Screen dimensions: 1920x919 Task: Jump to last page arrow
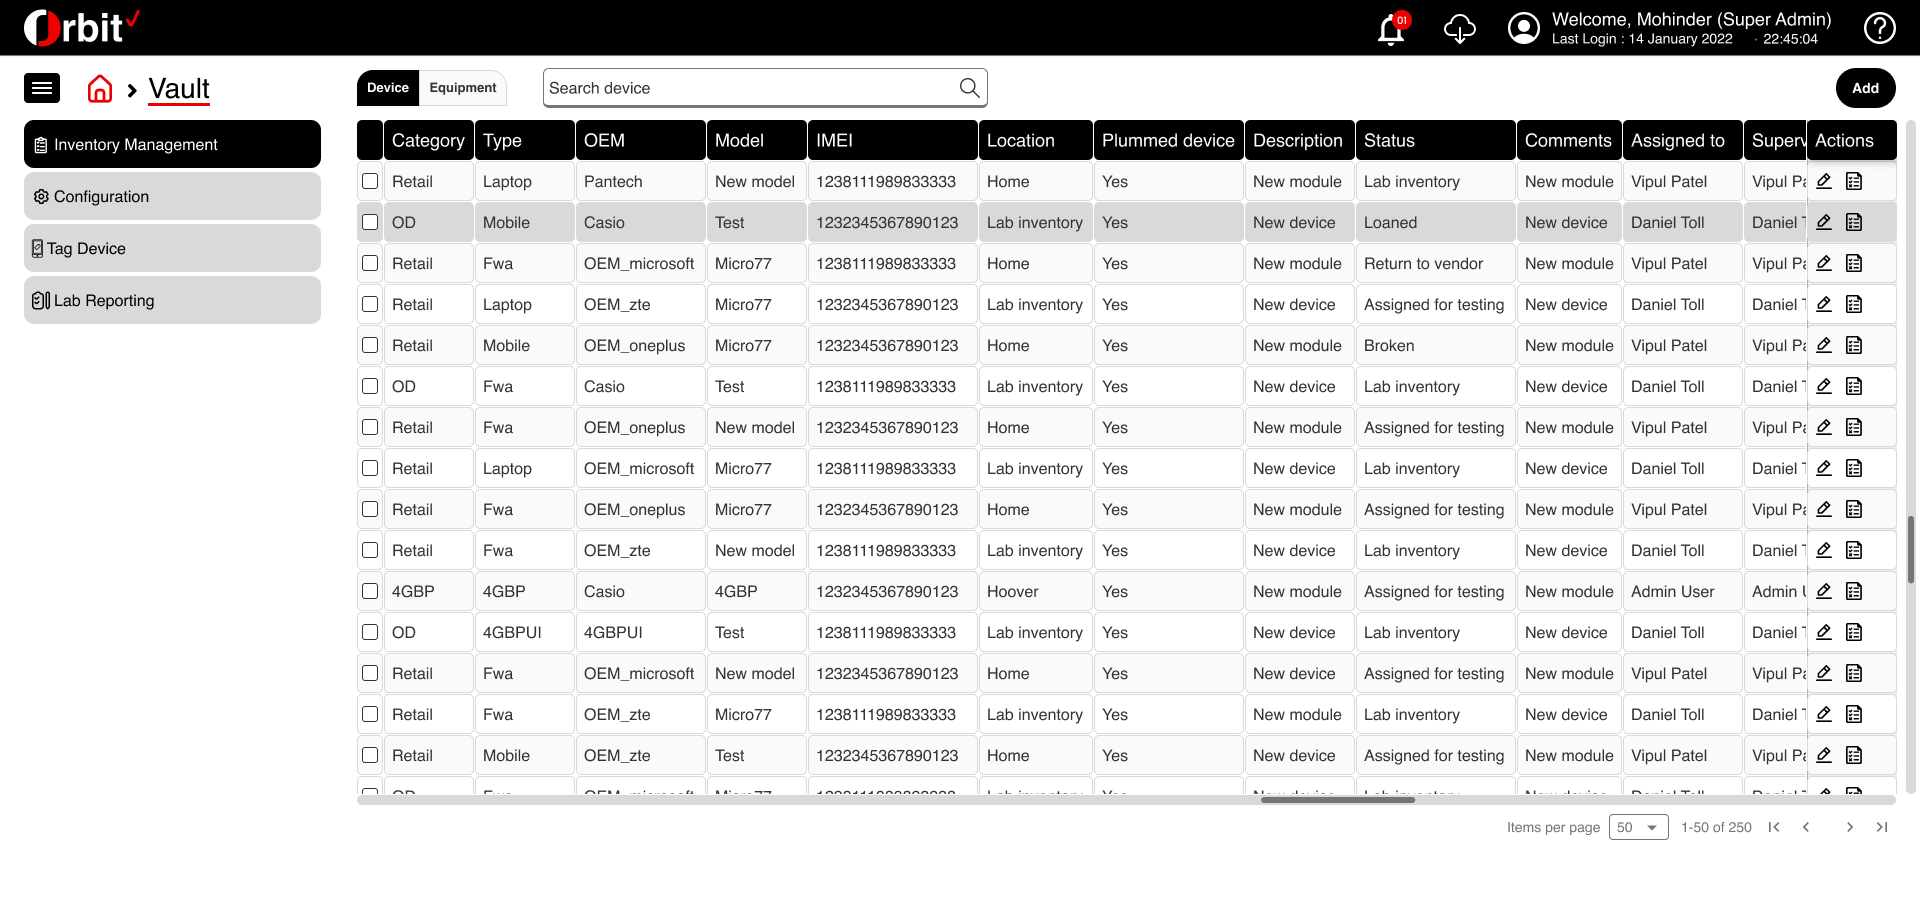1882,827
